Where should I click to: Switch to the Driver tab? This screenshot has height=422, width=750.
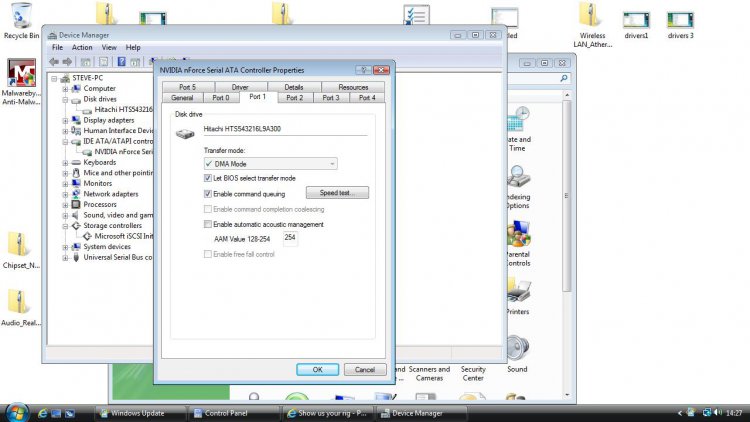(240, 87)
